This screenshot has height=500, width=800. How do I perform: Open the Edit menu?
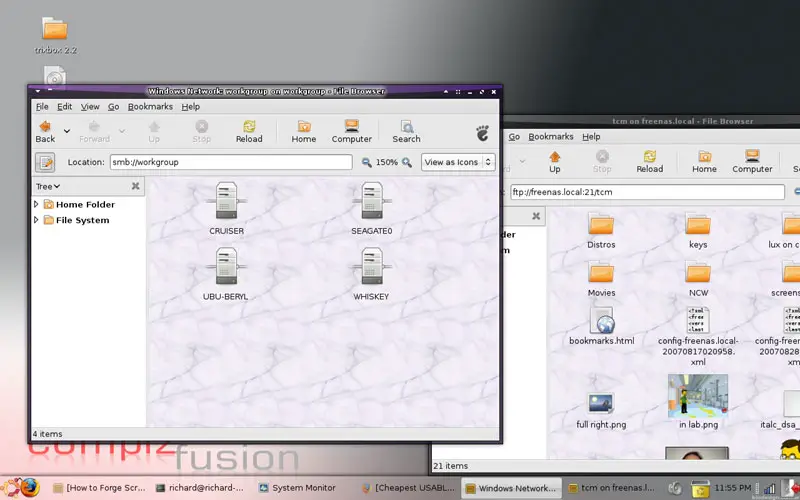pos(64,107)
